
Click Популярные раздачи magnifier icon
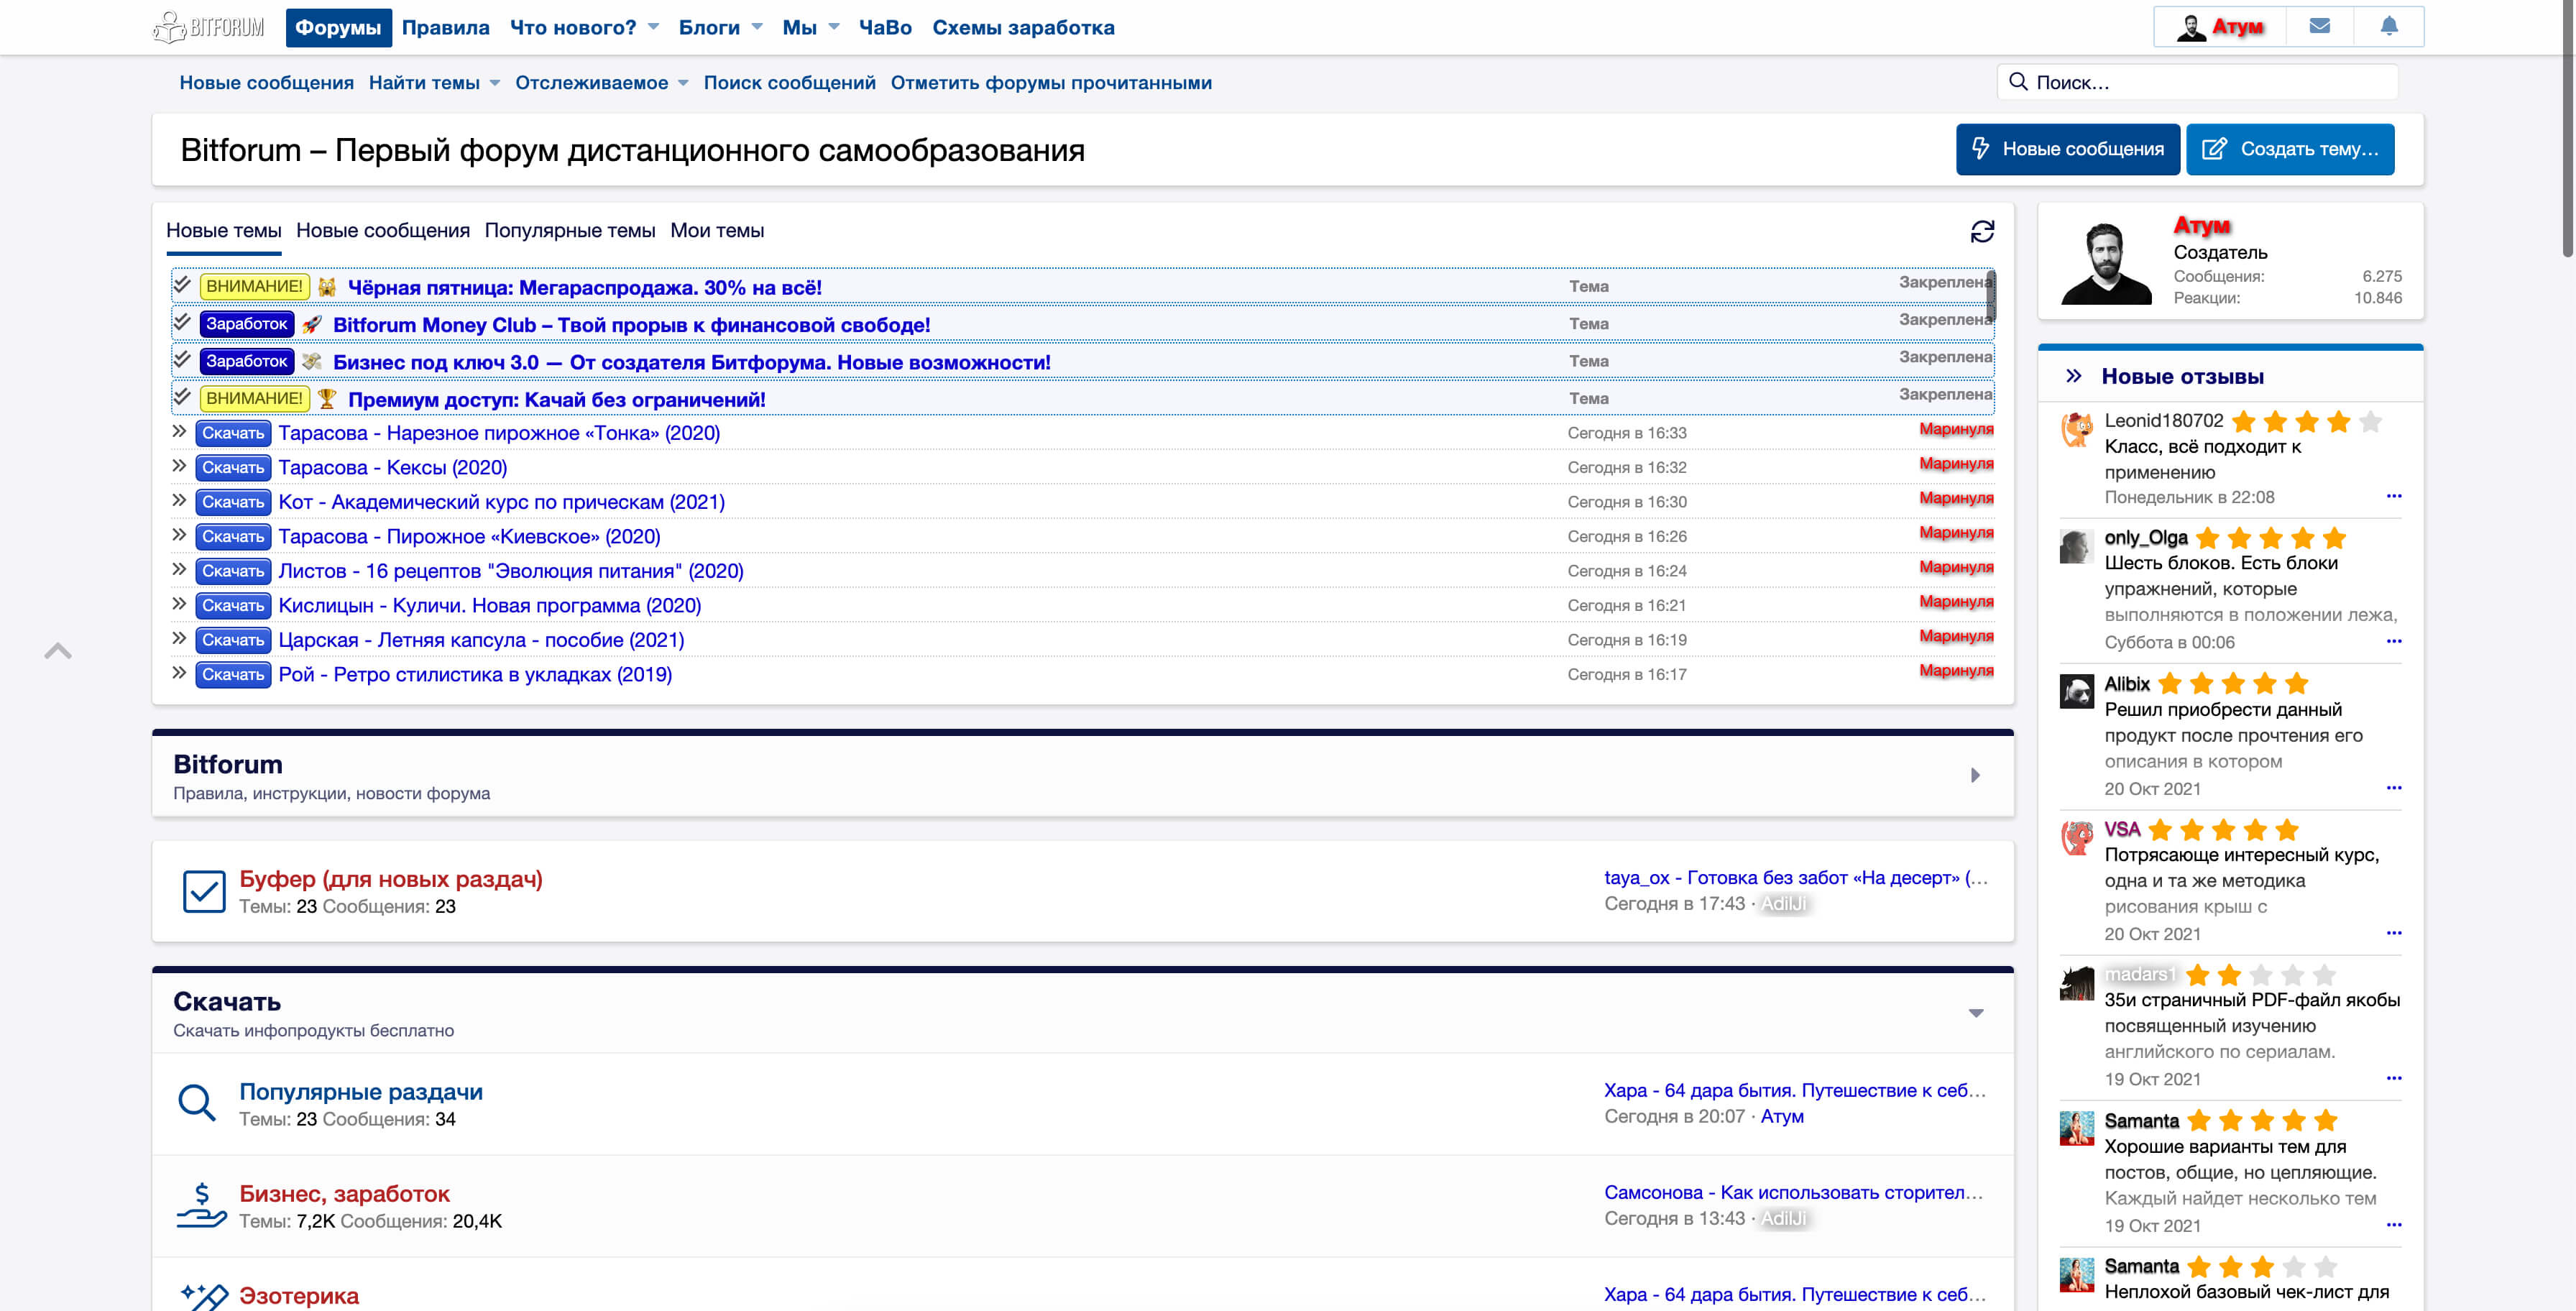[x=197, y=1103]
